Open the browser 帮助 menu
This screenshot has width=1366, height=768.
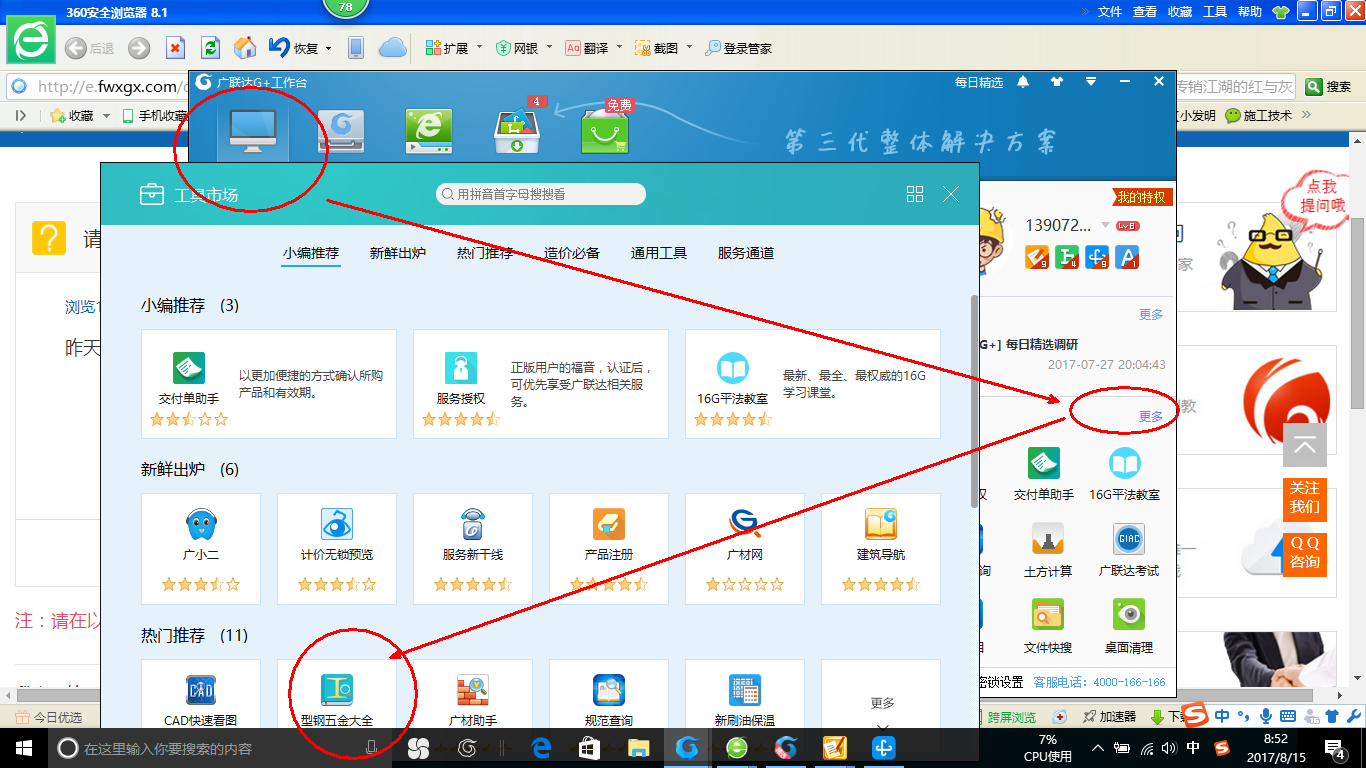1250,12
